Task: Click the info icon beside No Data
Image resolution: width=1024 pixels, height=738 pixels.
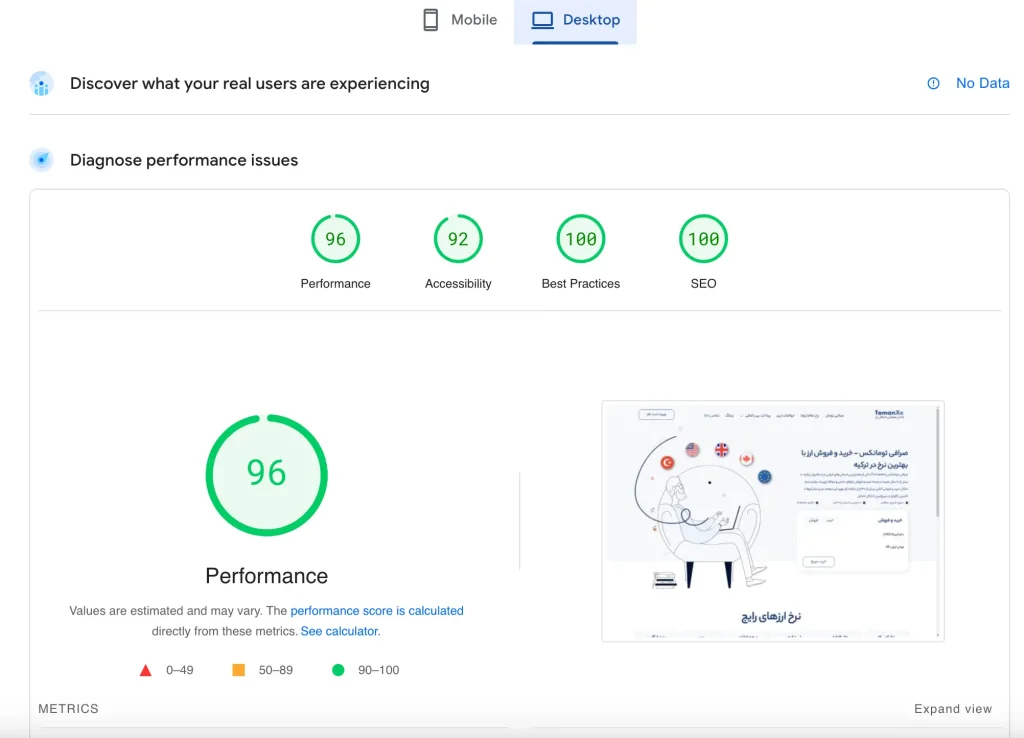Action: click(x=933, y=84)
